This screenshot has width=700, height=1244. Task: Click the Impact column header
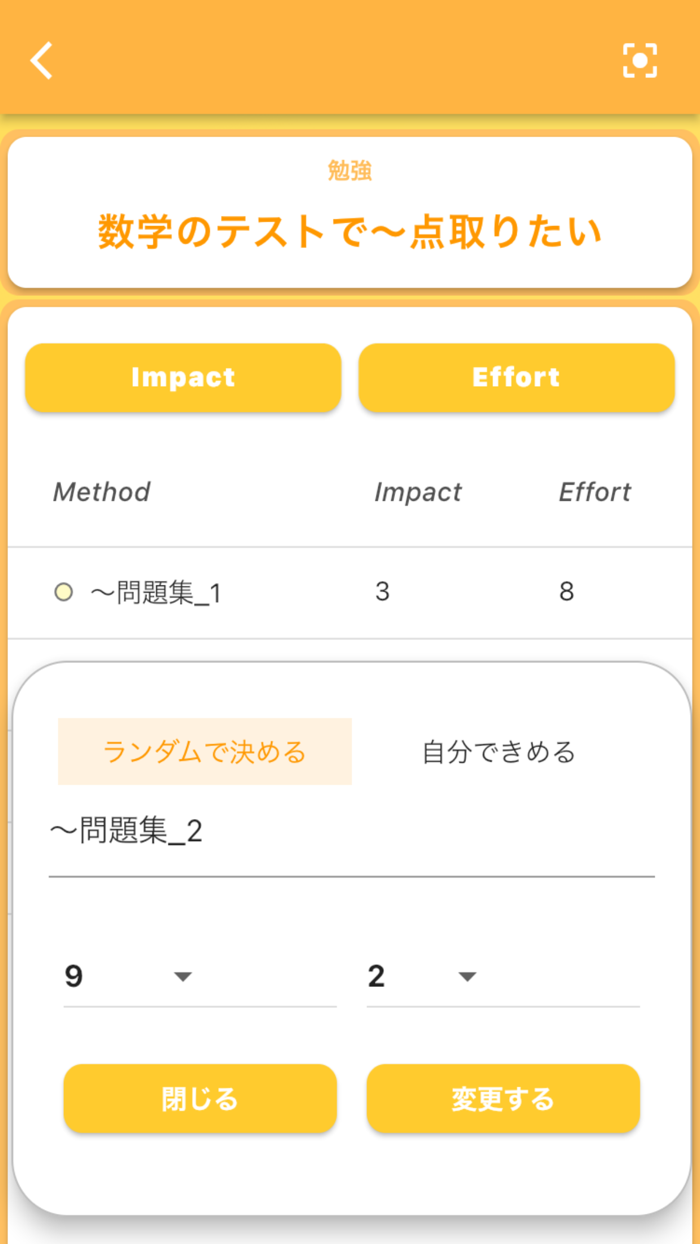tap(418, 492)
